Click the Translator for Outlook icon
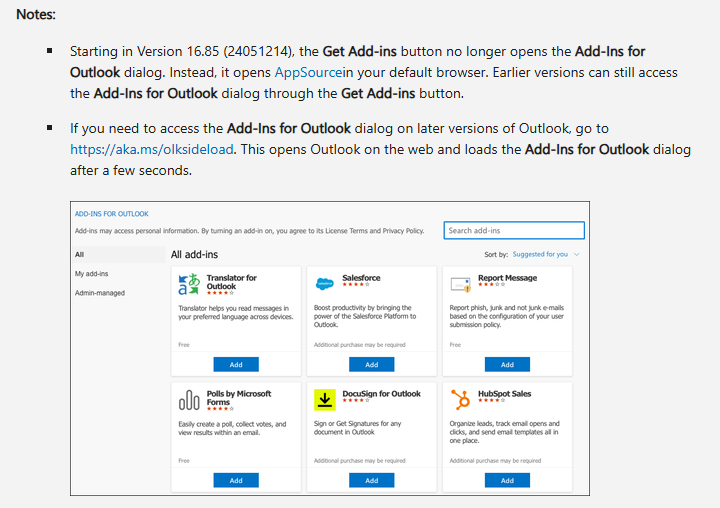 [189, 284]
